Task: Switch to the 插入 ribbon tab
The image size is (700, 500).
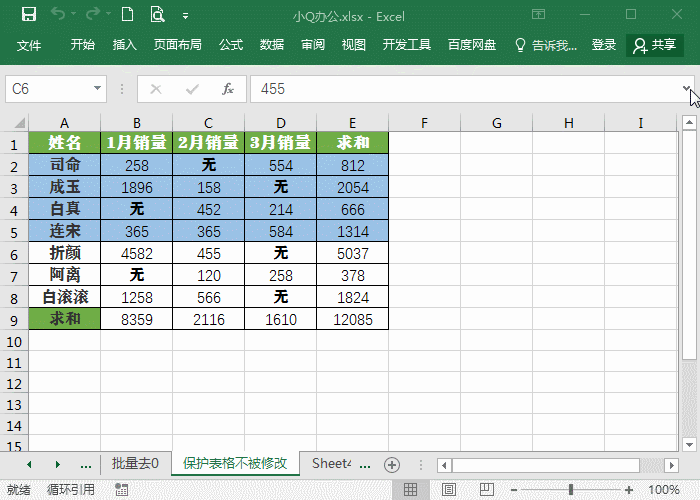Action: (x=125, y=45)
